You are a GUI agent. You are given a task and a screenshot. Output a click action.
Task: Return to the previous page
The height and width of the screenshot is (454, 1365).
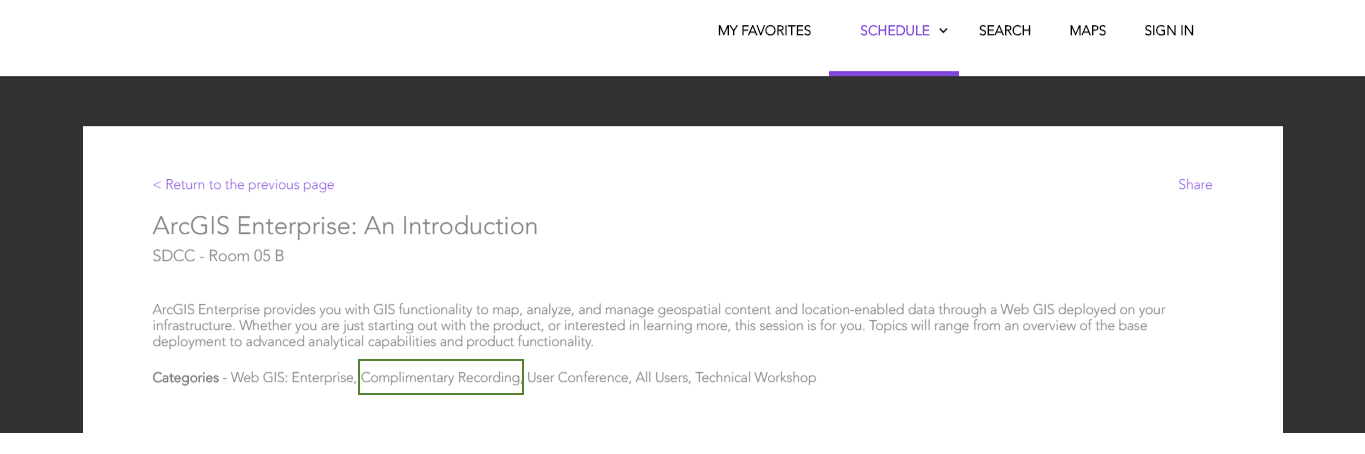243,185
